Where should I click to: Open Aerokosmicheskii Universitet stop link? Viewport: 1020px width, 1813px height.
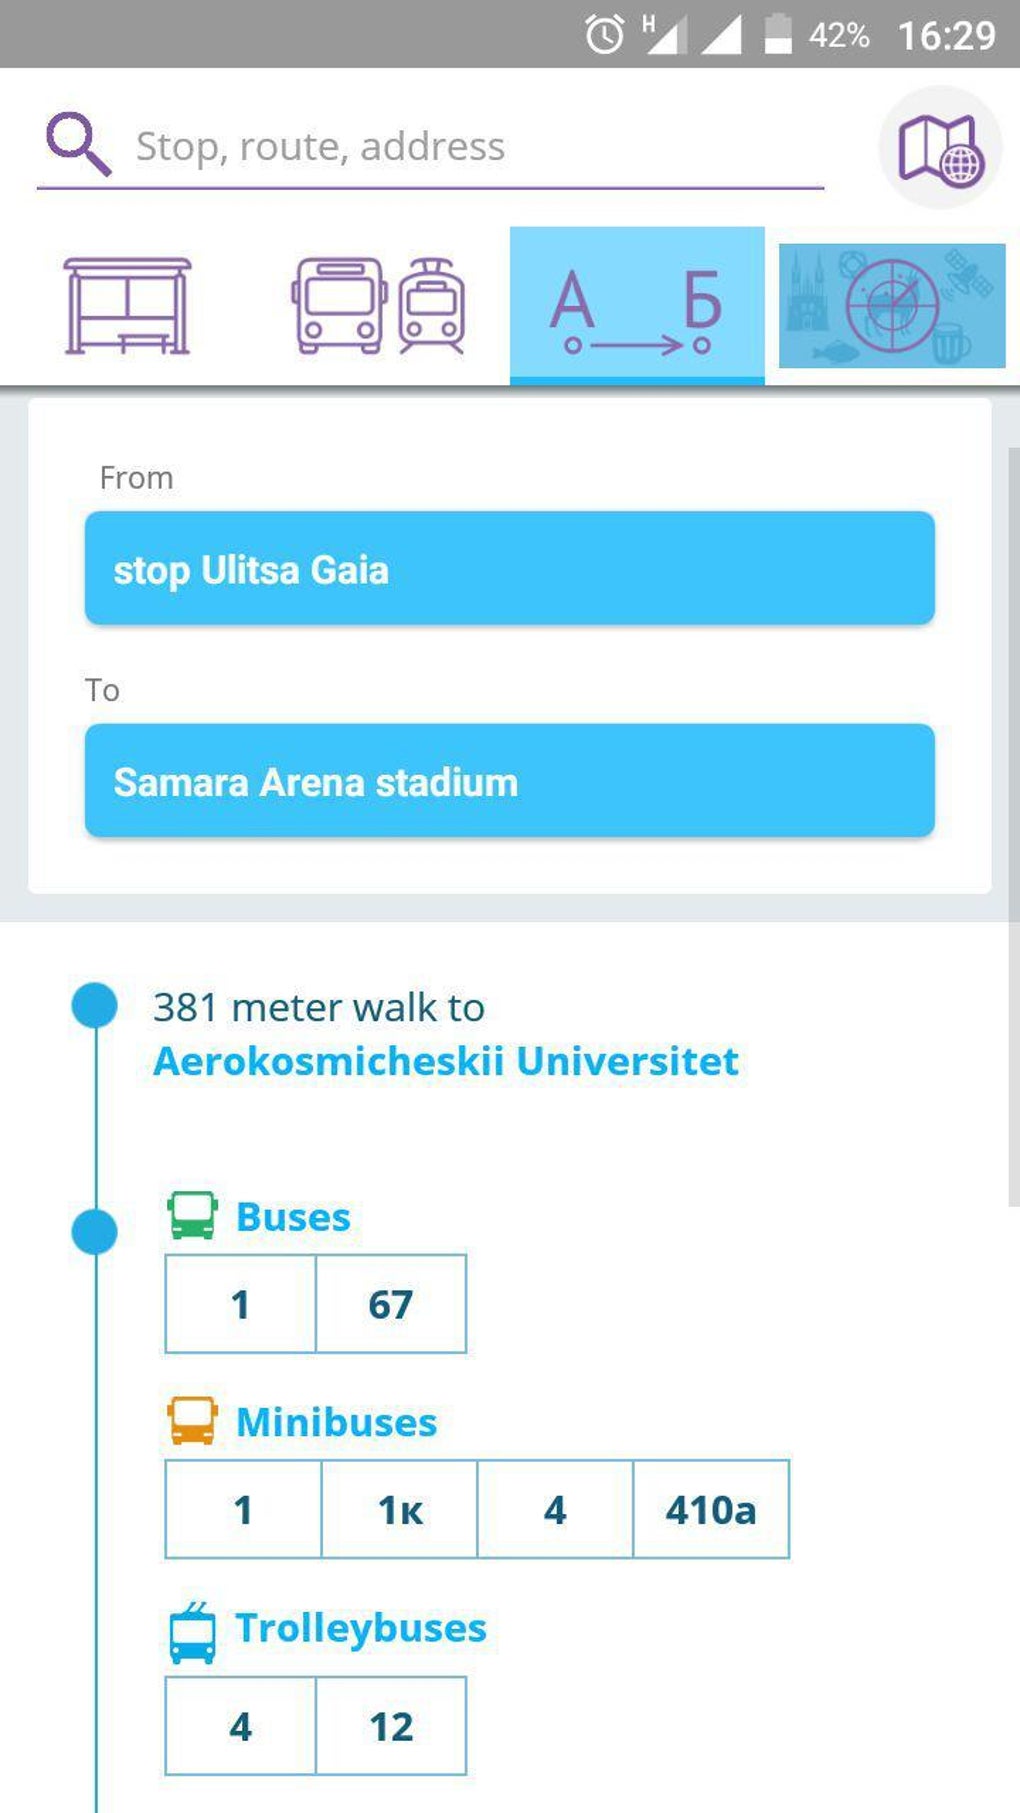click(446, 1061)
